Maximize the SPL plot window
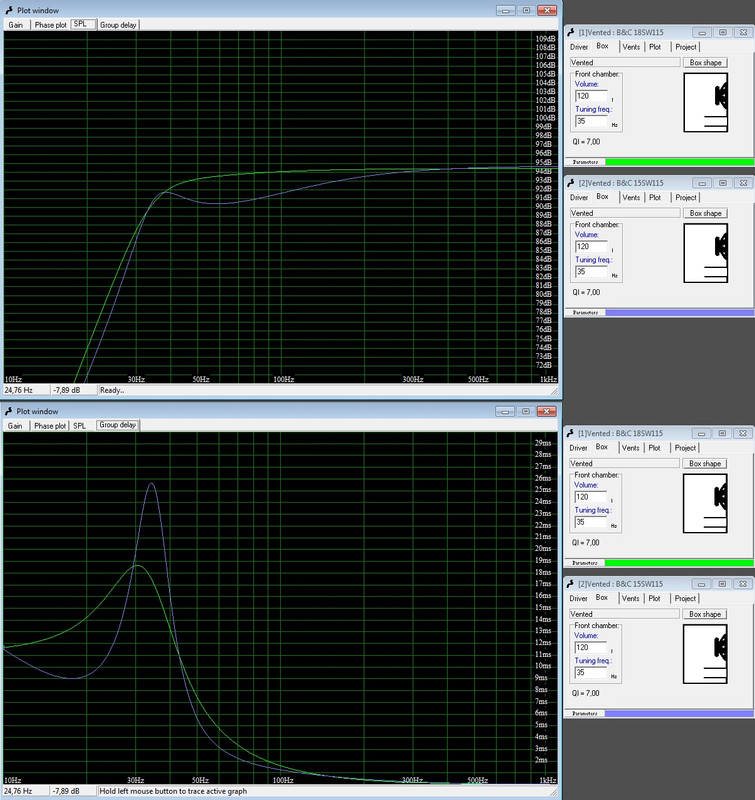The image size is (755, 800). pos(526,10)
